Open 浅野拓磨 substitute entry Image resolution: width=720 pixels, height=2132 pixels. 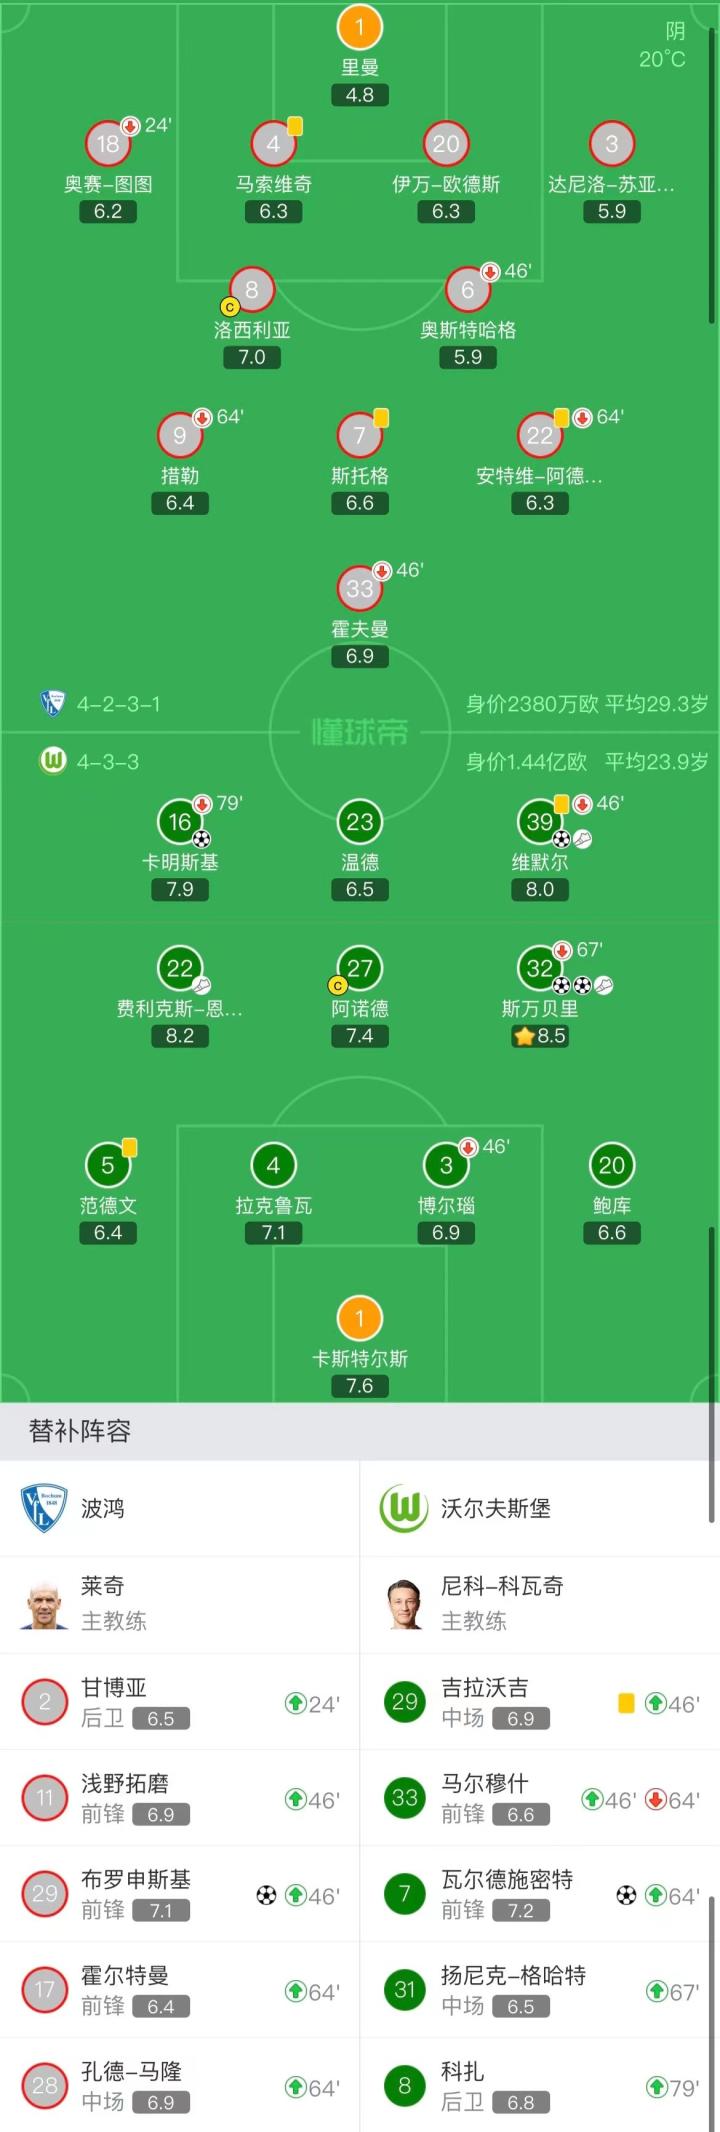click(125, 1798)
